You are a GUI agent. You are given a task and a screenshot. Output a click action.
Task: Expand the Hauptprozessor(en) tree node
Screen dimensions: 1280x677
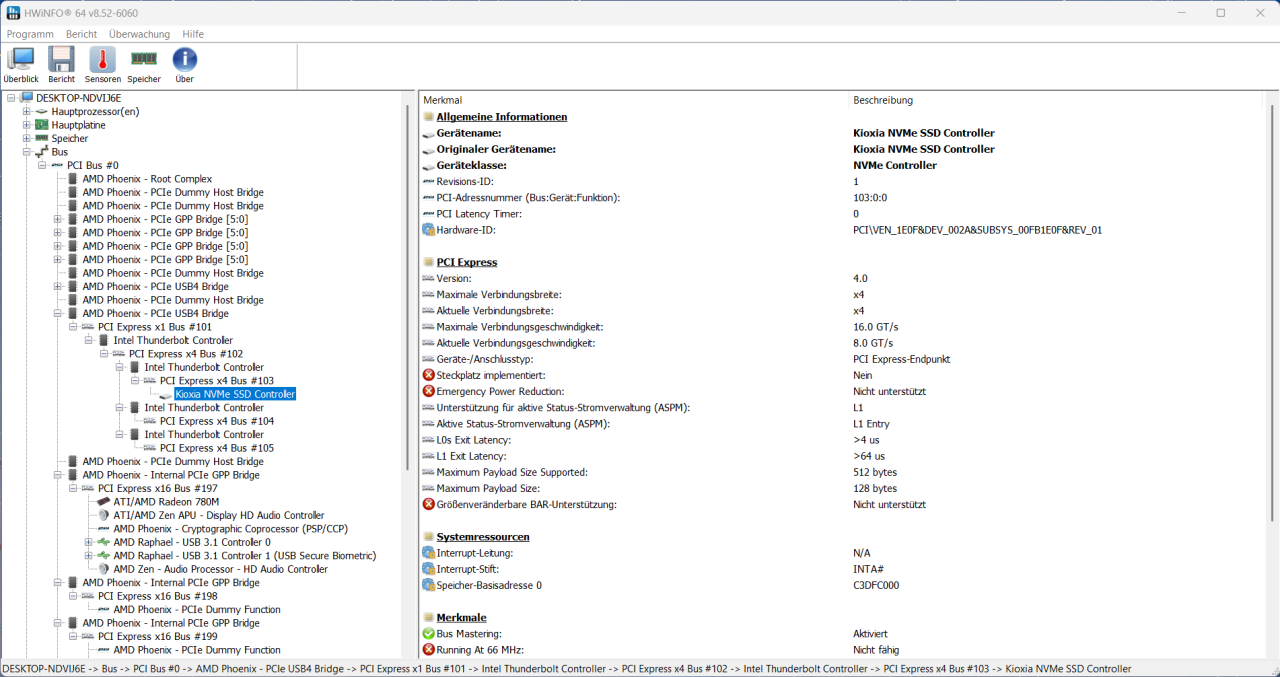27,111
